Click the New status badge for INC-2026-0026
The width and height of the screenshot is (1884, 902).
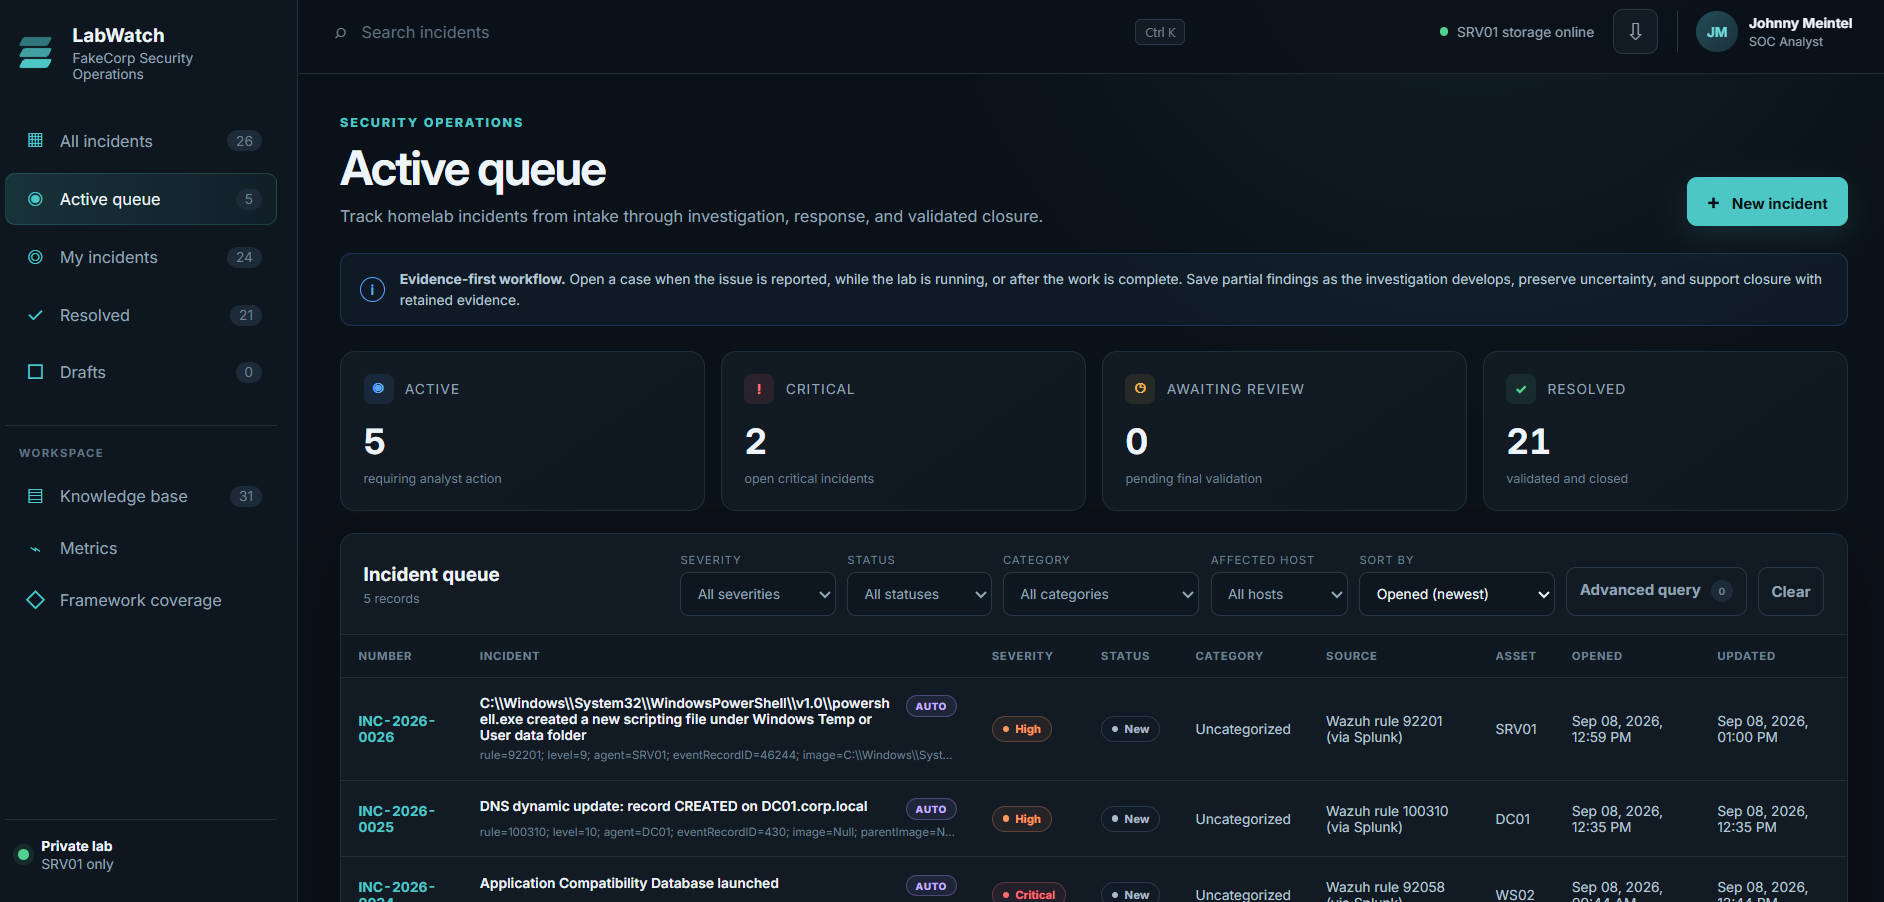click(1130, 729)
